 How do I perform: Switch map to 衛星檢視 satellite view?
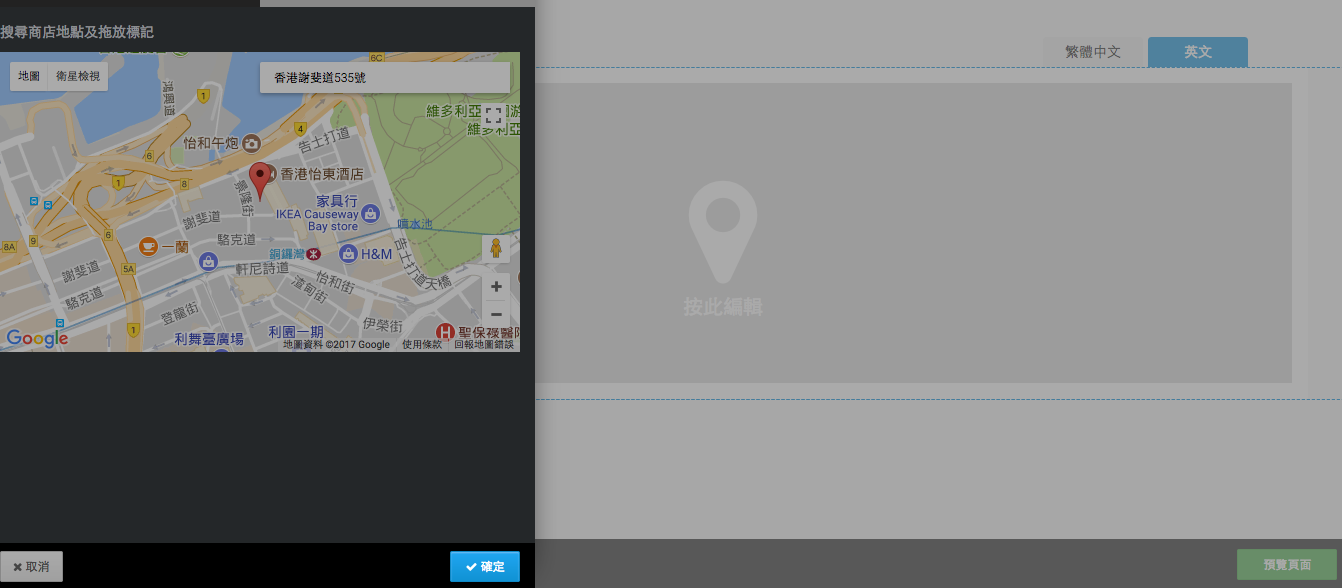78,76
